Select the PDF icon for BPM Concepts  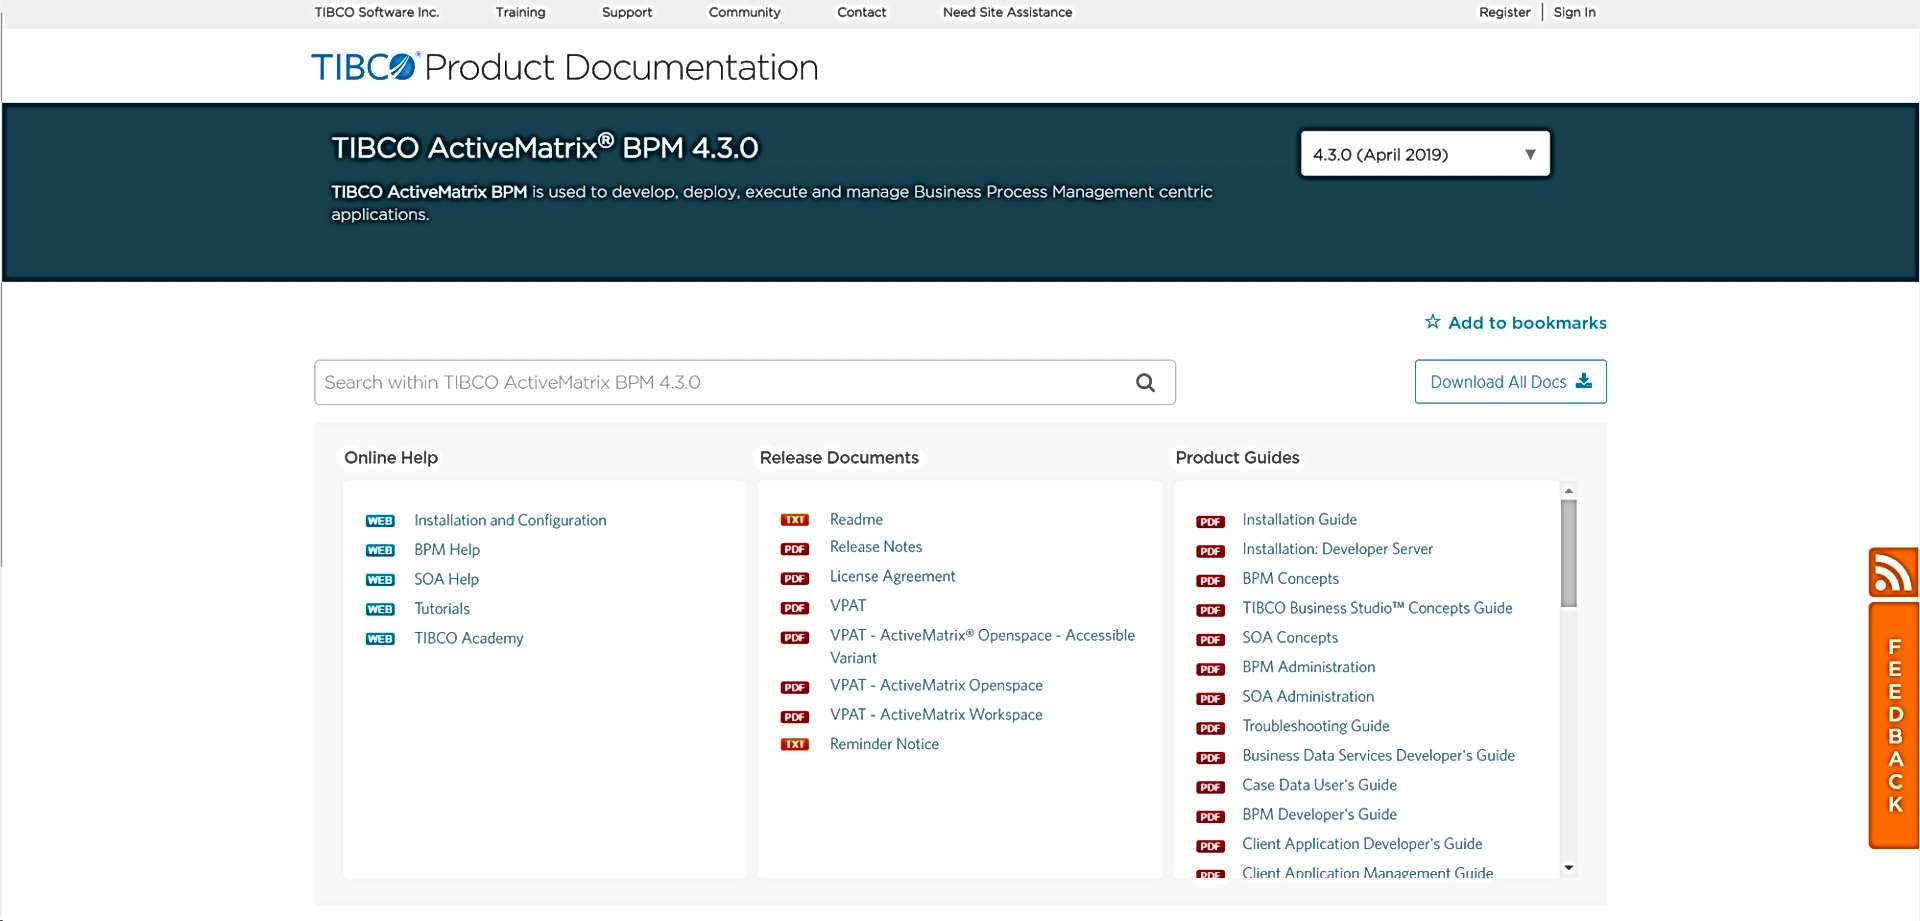coord(1210,580)
